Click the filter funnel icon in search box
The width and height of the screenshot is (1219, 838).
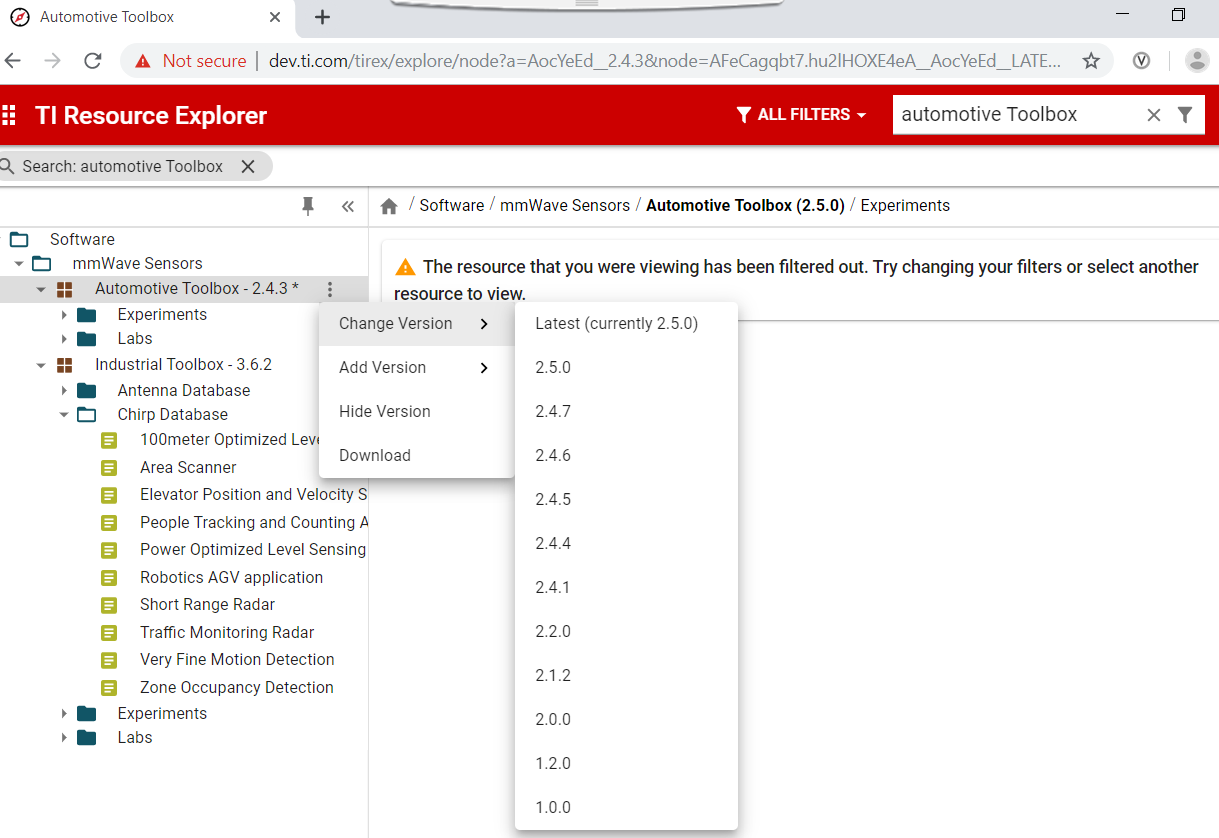1185,114
